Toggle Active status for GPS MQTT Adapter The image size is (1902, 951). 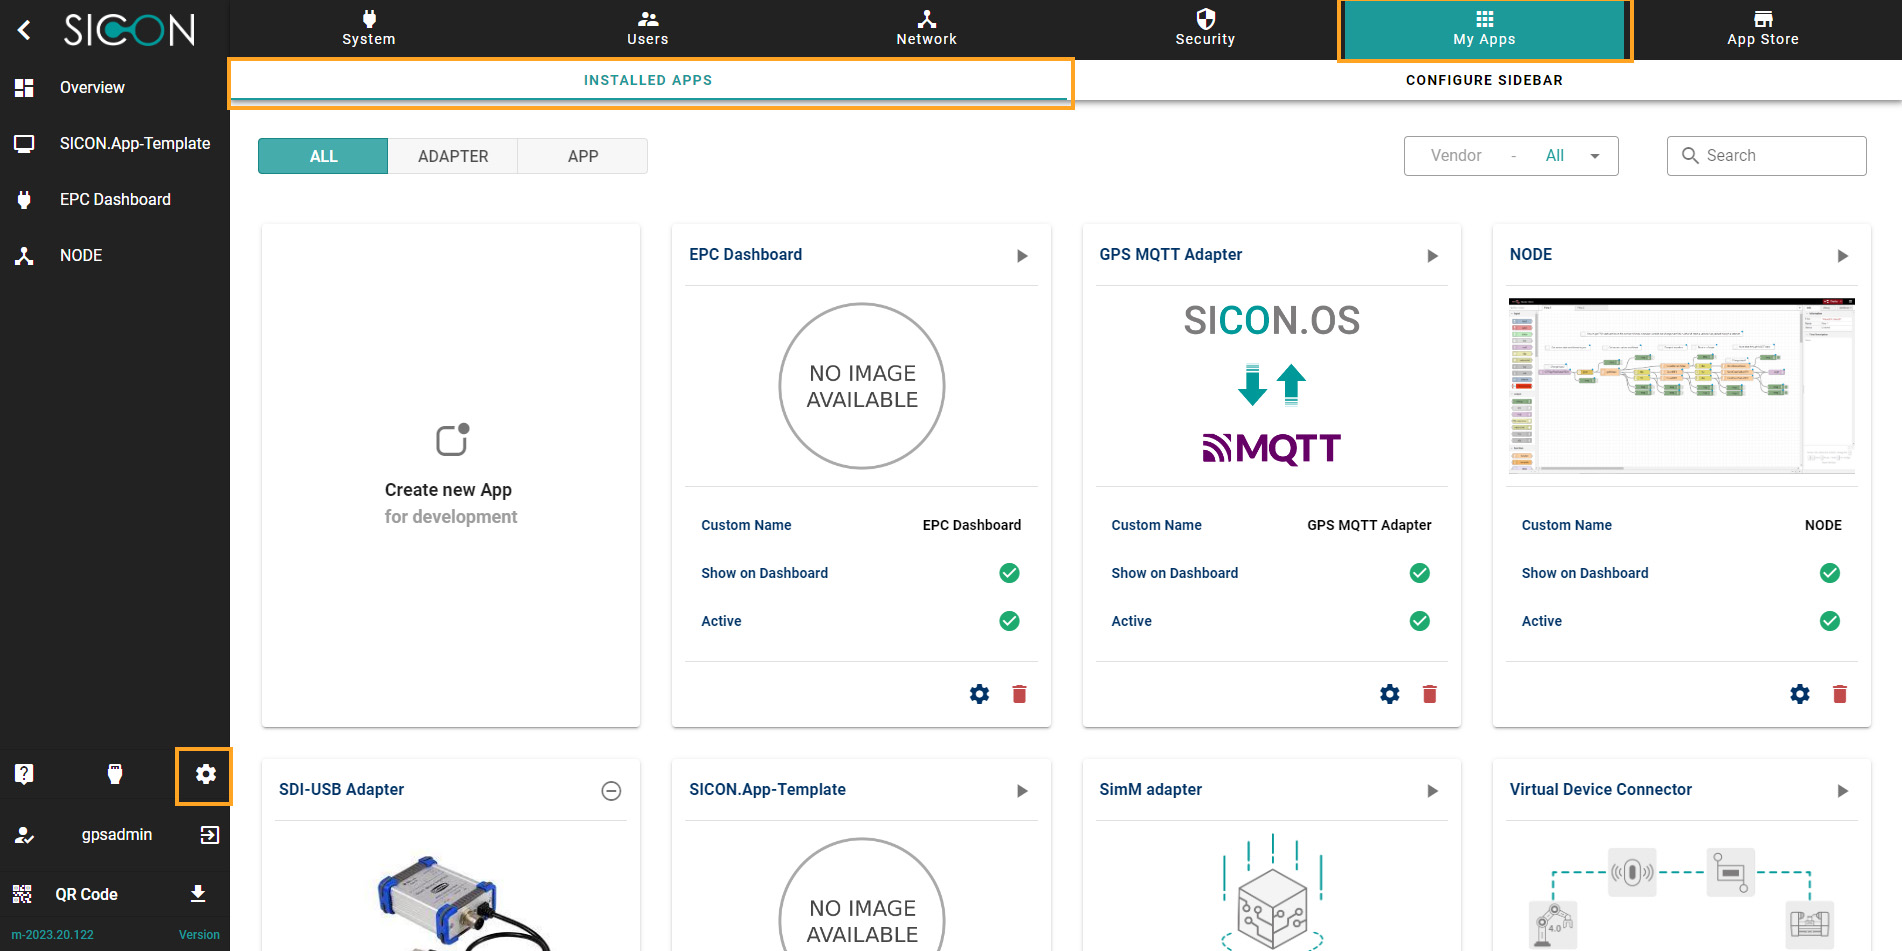(x=1419, y=621)
